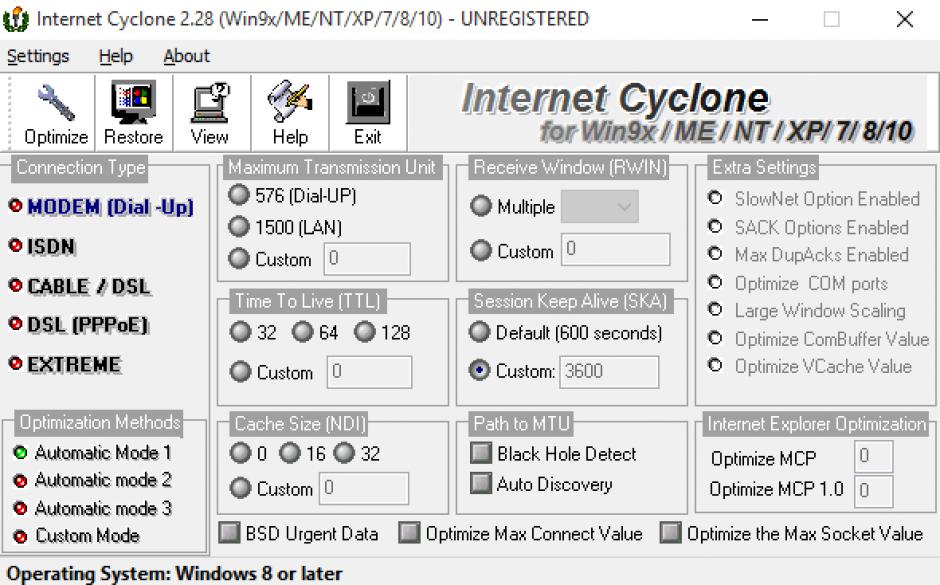Click the Custom Cache Size field
The width and height of the screenshot is (940, 585).
pyautogui.click(x=364, y=488)
